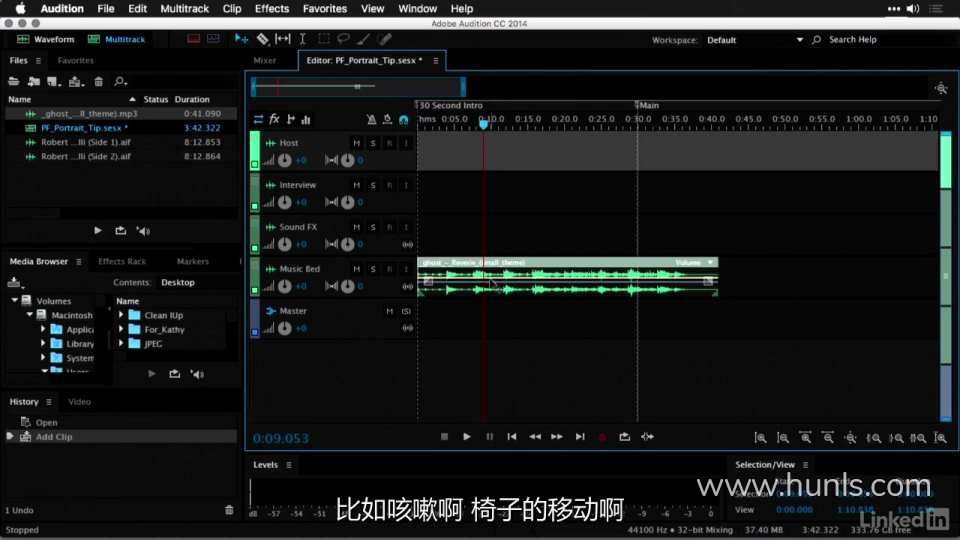This screenshot has height=540, width=960.
Task: Start playback with the transport Play button
Action: [467, 437]
